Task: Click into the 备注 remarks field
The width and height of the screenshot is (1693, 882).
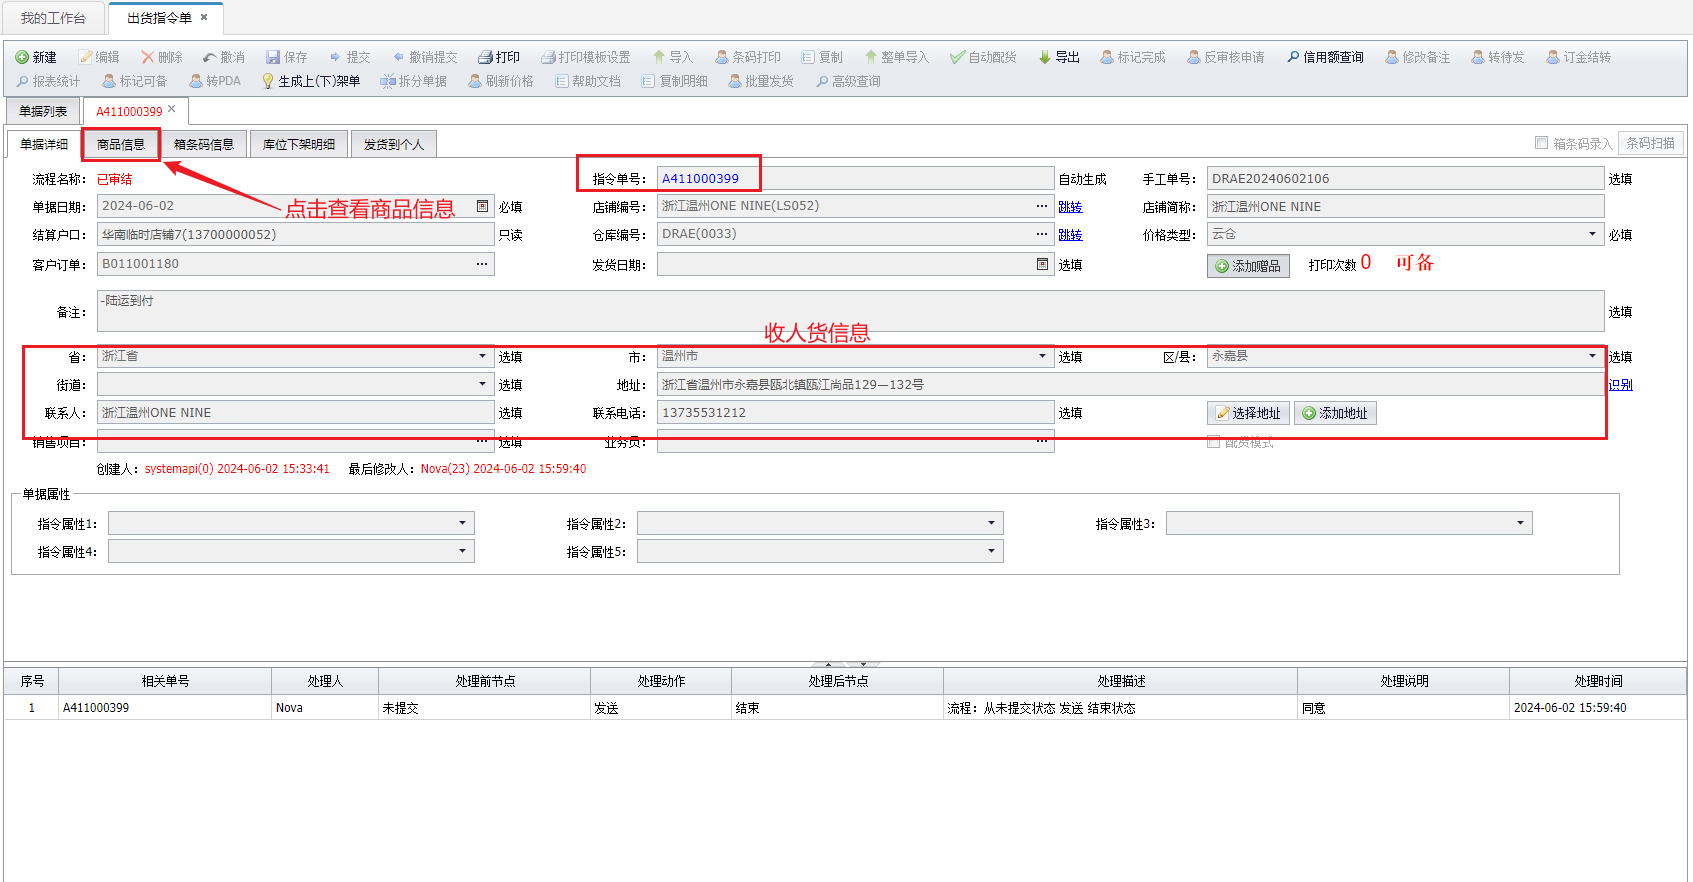Action: click(x=850, y=311)
